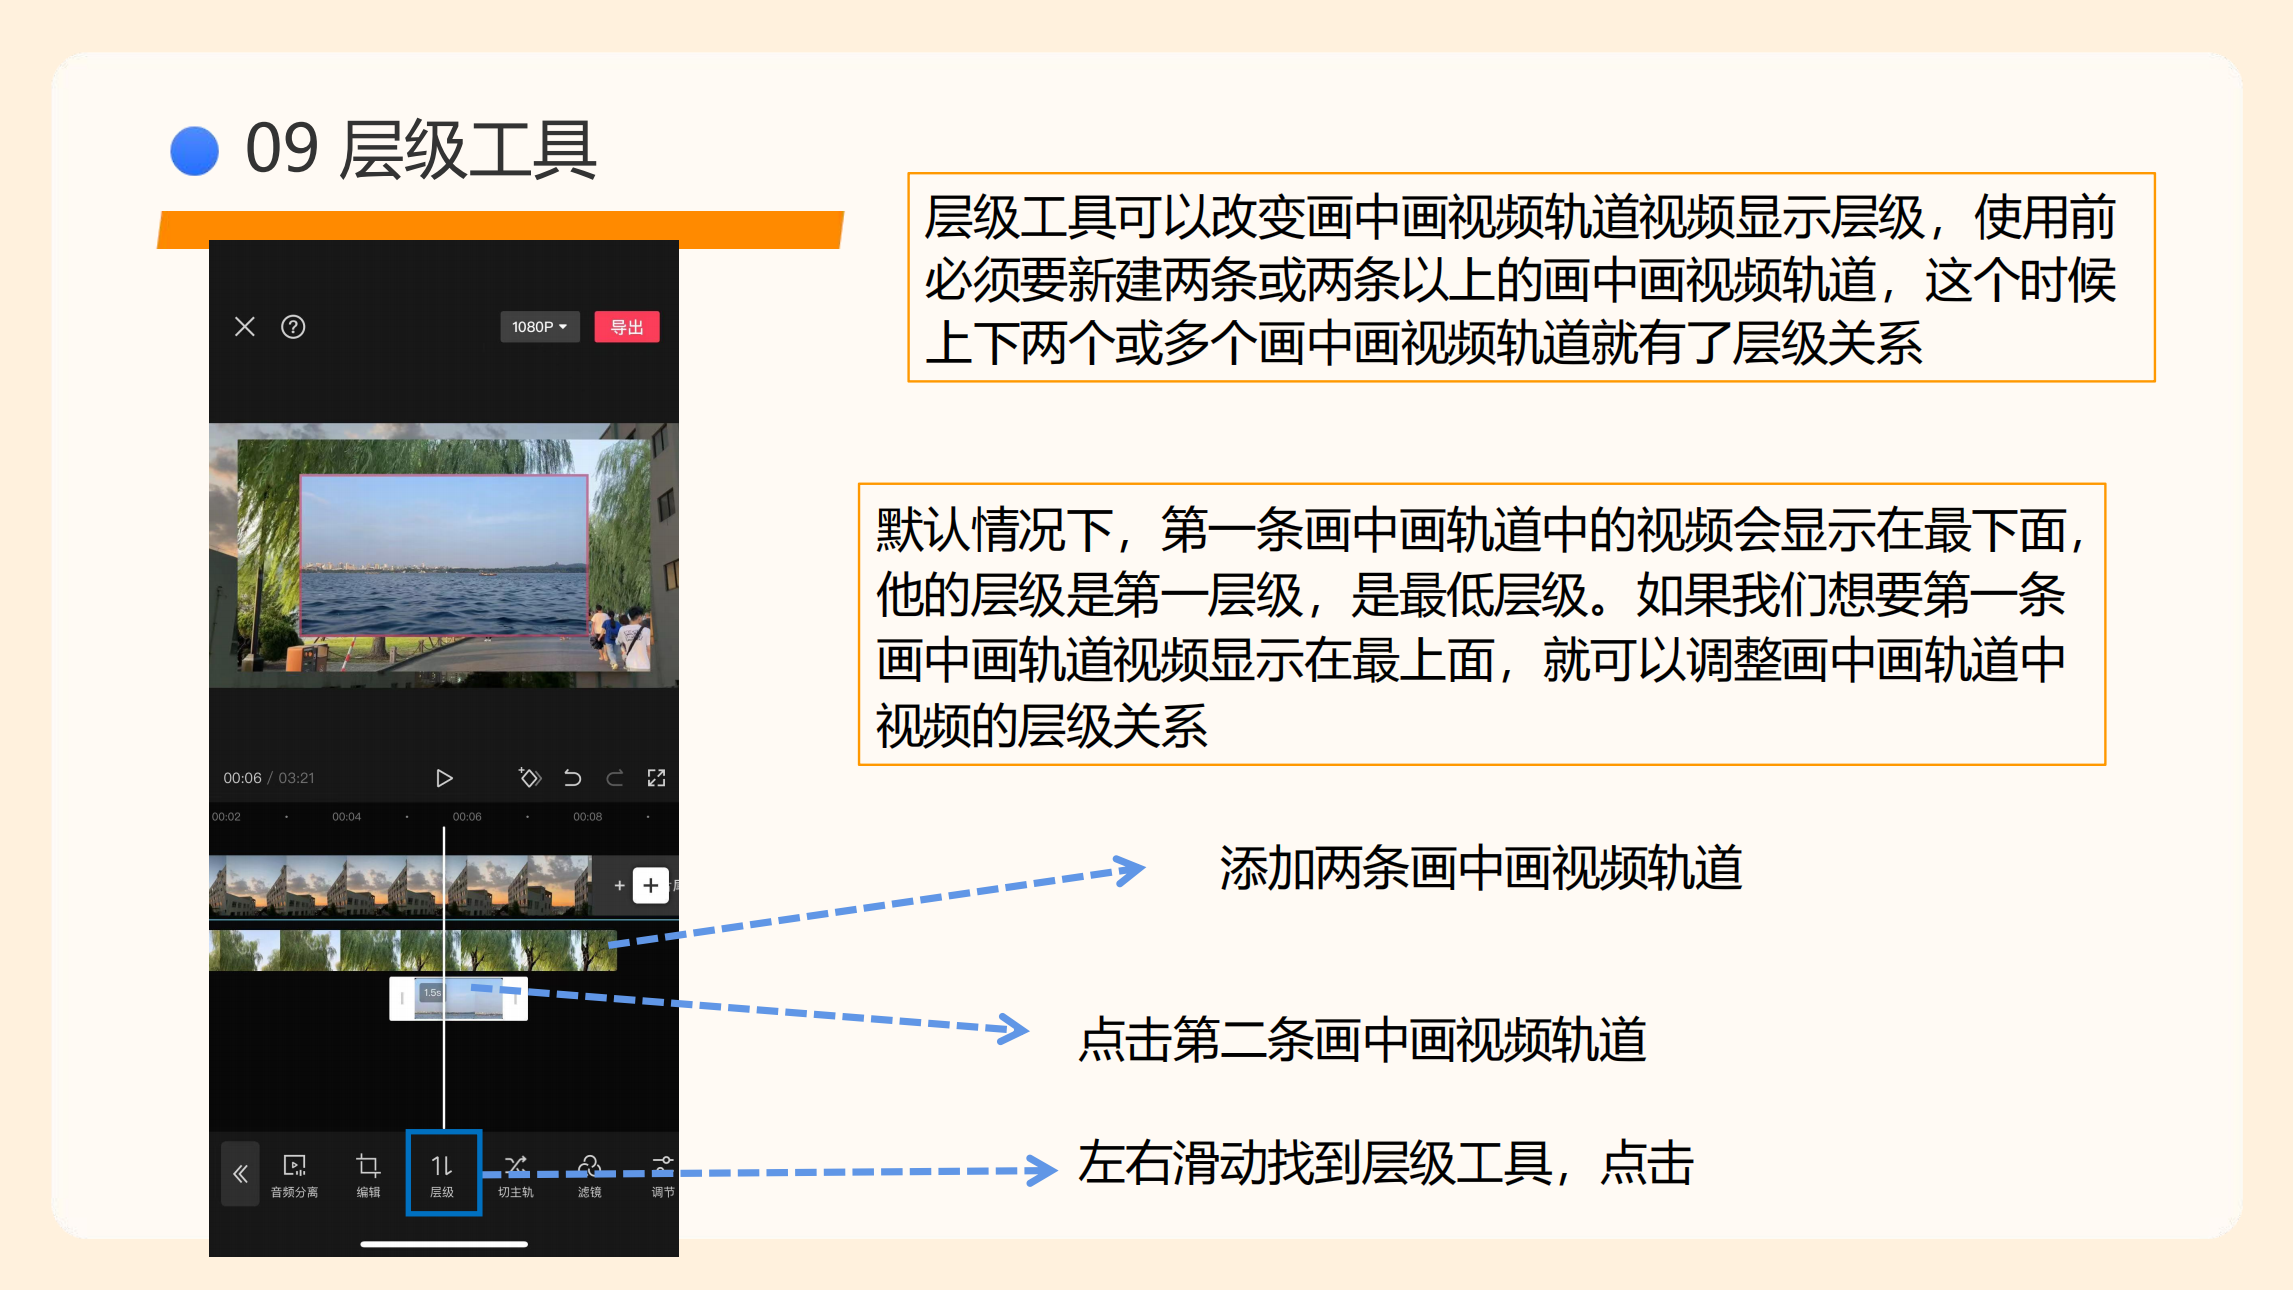Click the 00:08 mark on timeline ruler
The width and height of the screenshot is (2293, 1290).
[588, 817]
